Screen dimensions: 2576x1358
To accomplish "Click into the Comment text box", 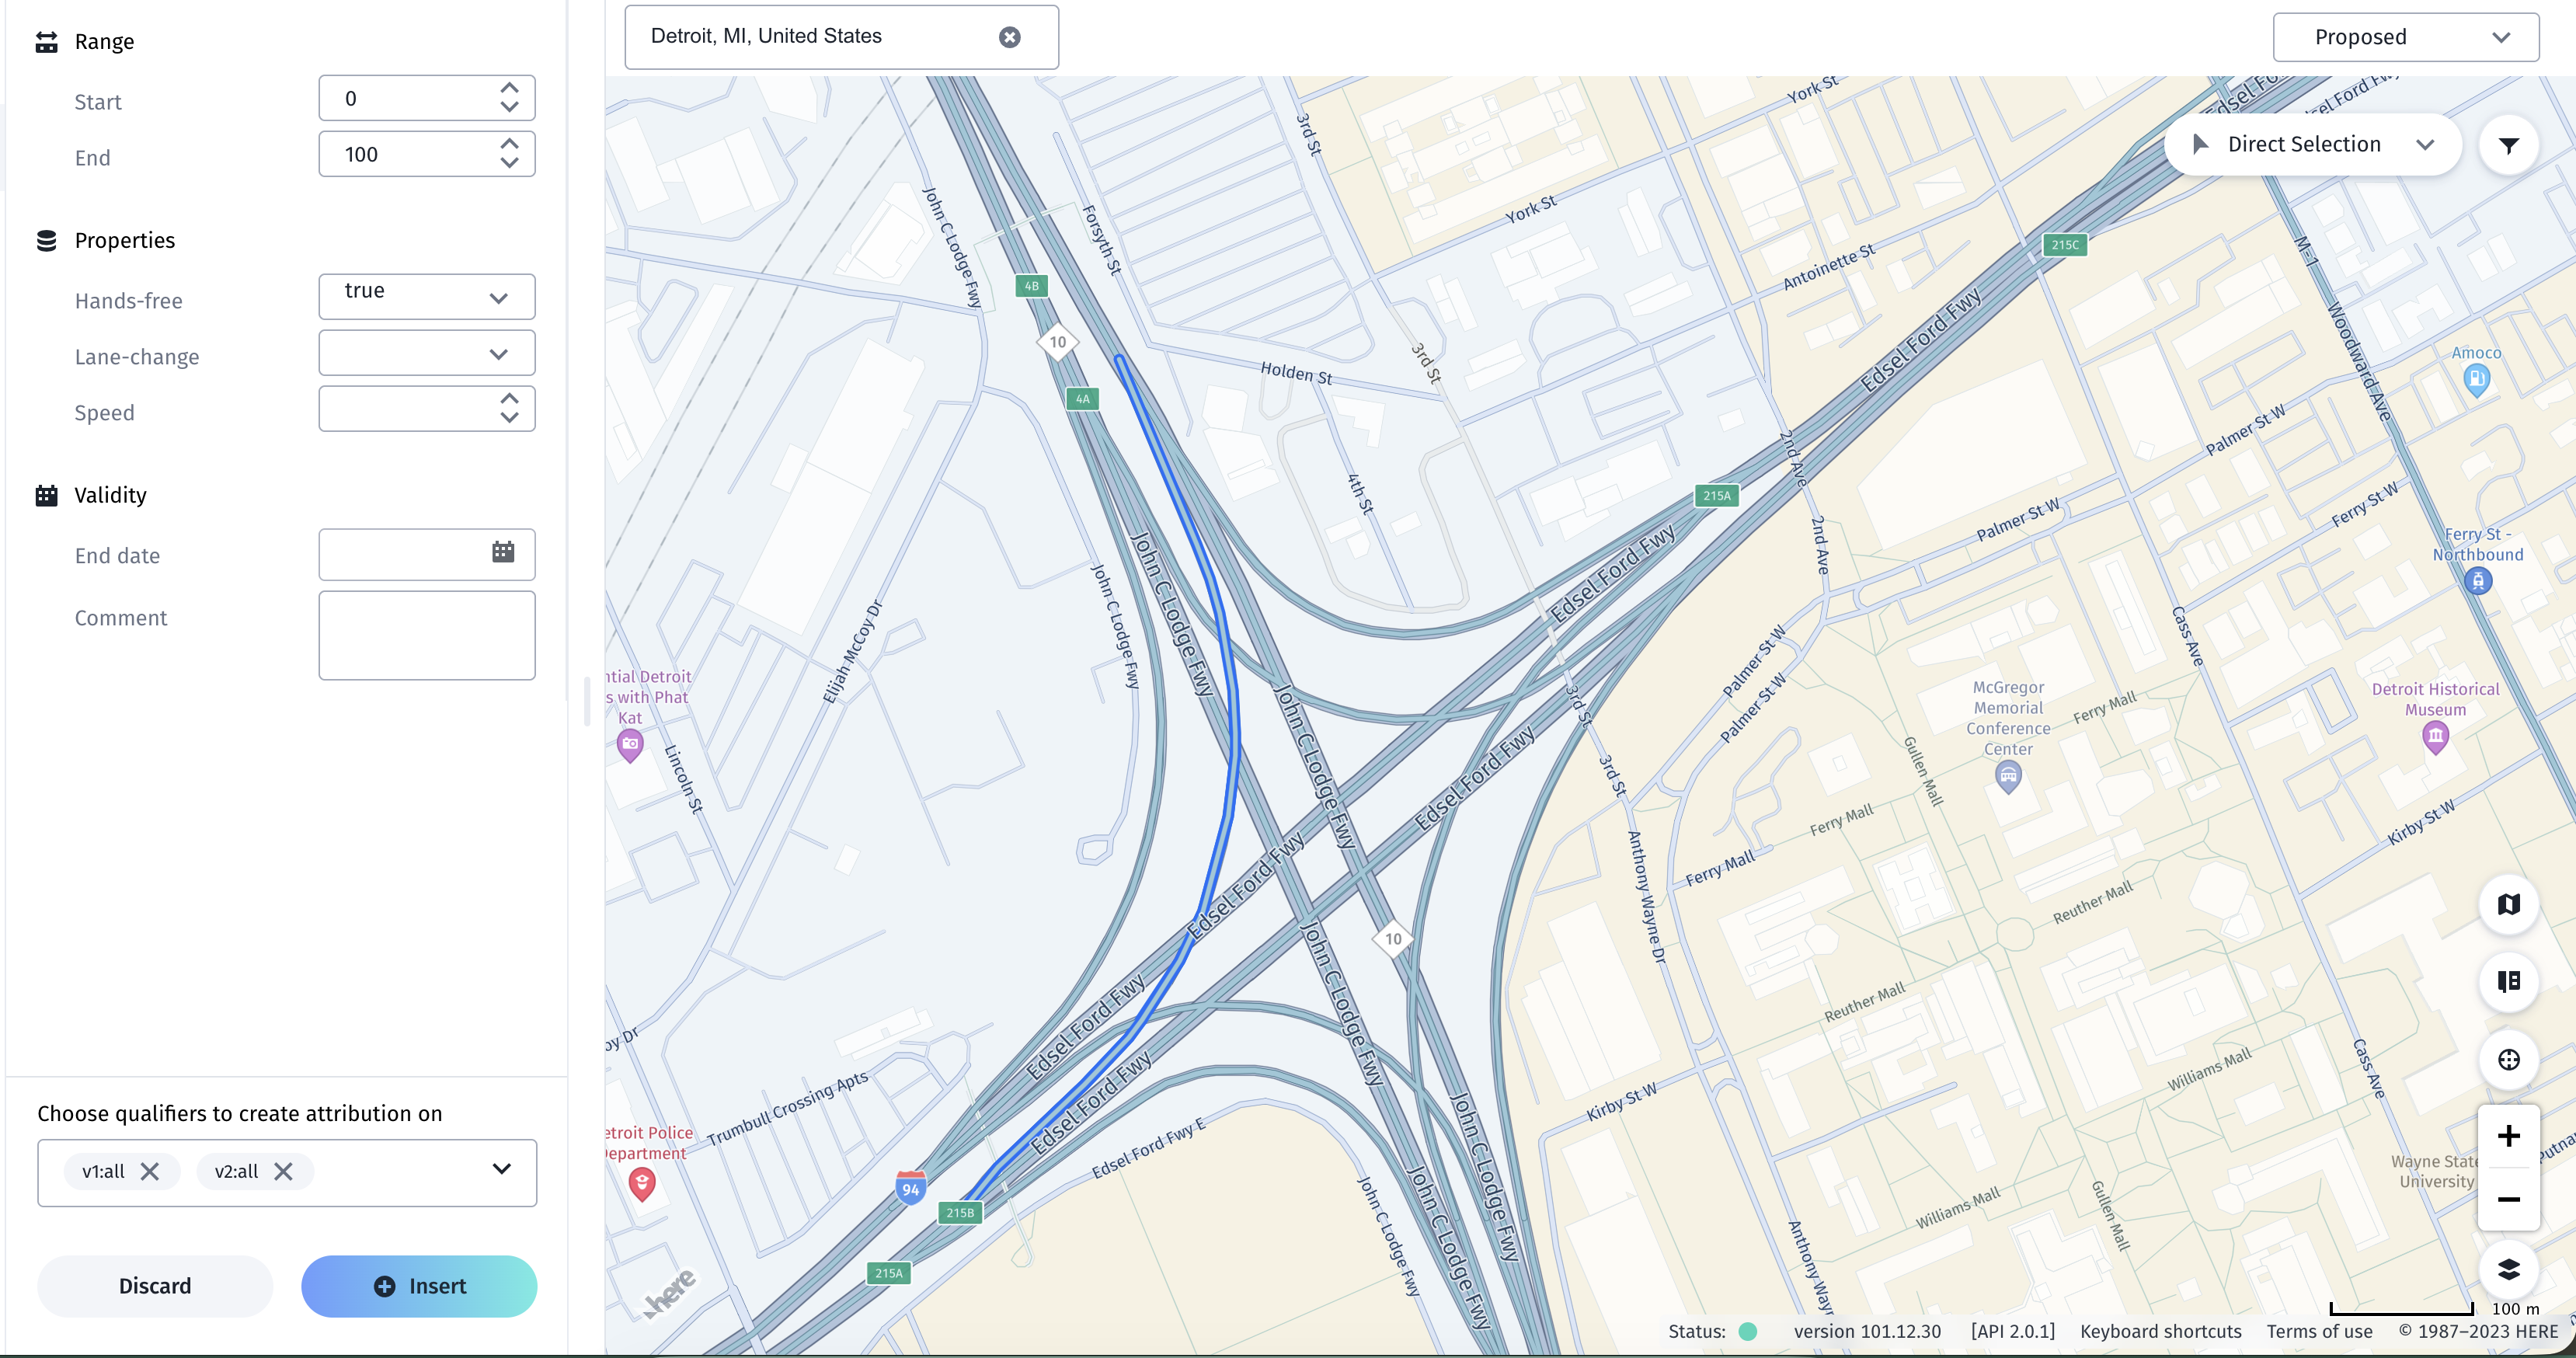I will tap(426, 635).
